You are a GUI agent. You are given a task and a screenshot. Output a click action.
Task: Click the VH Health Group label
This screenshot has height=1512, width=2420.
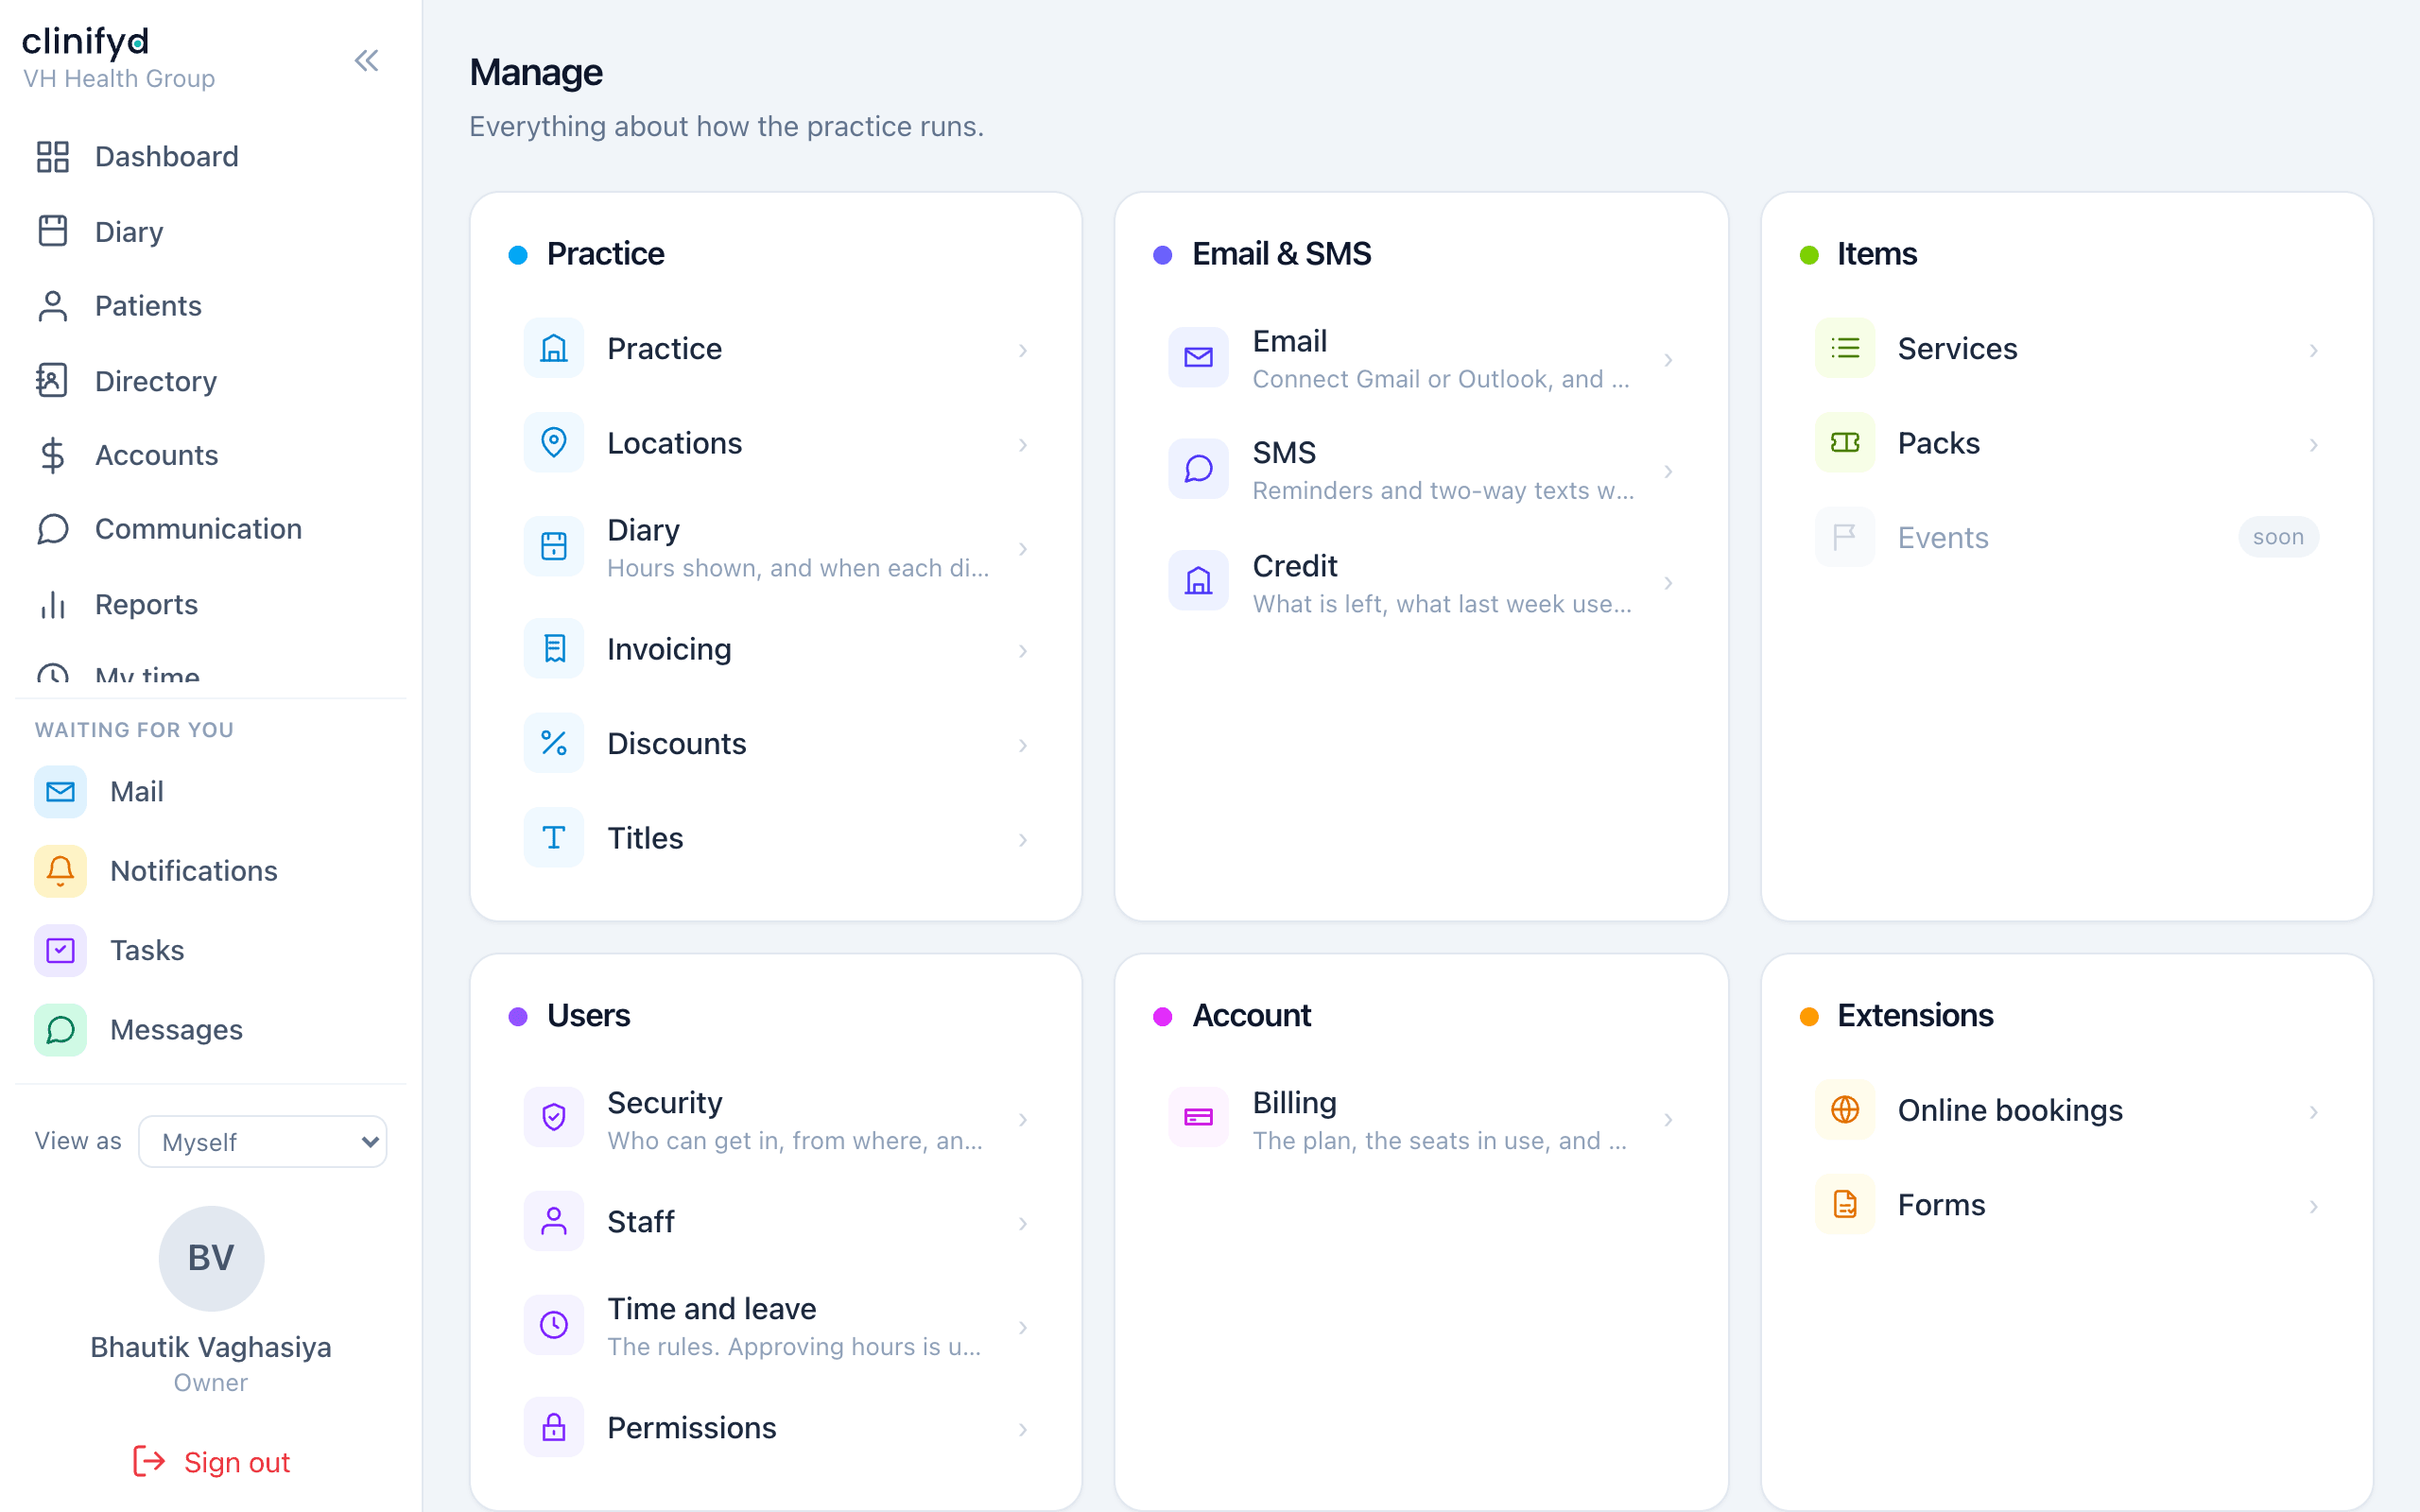point(119,78)
